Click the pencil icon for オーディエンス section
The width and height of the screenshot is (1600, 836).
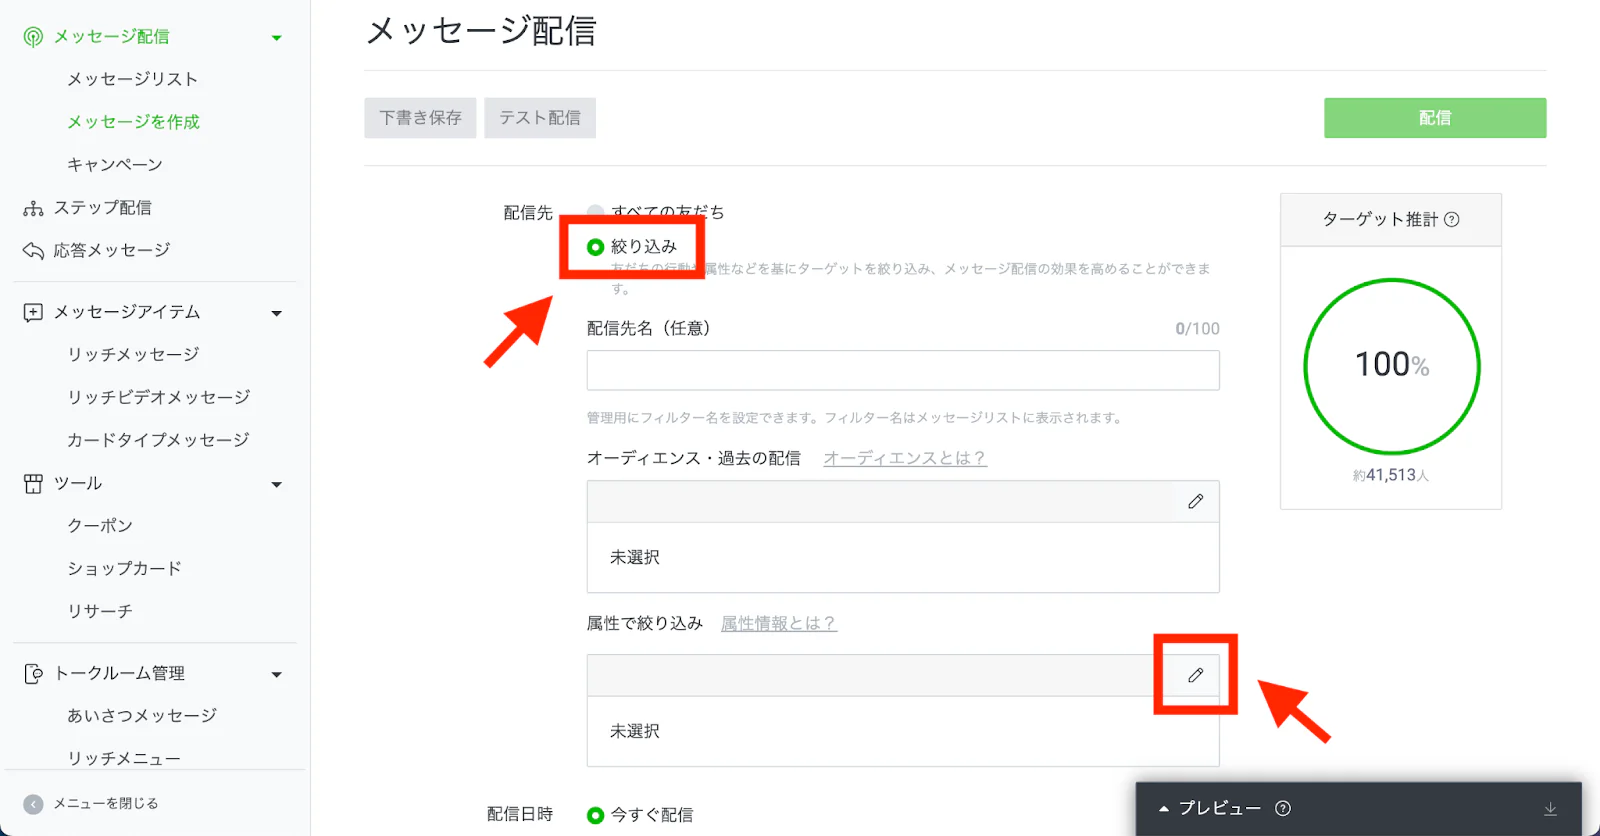1195,501
